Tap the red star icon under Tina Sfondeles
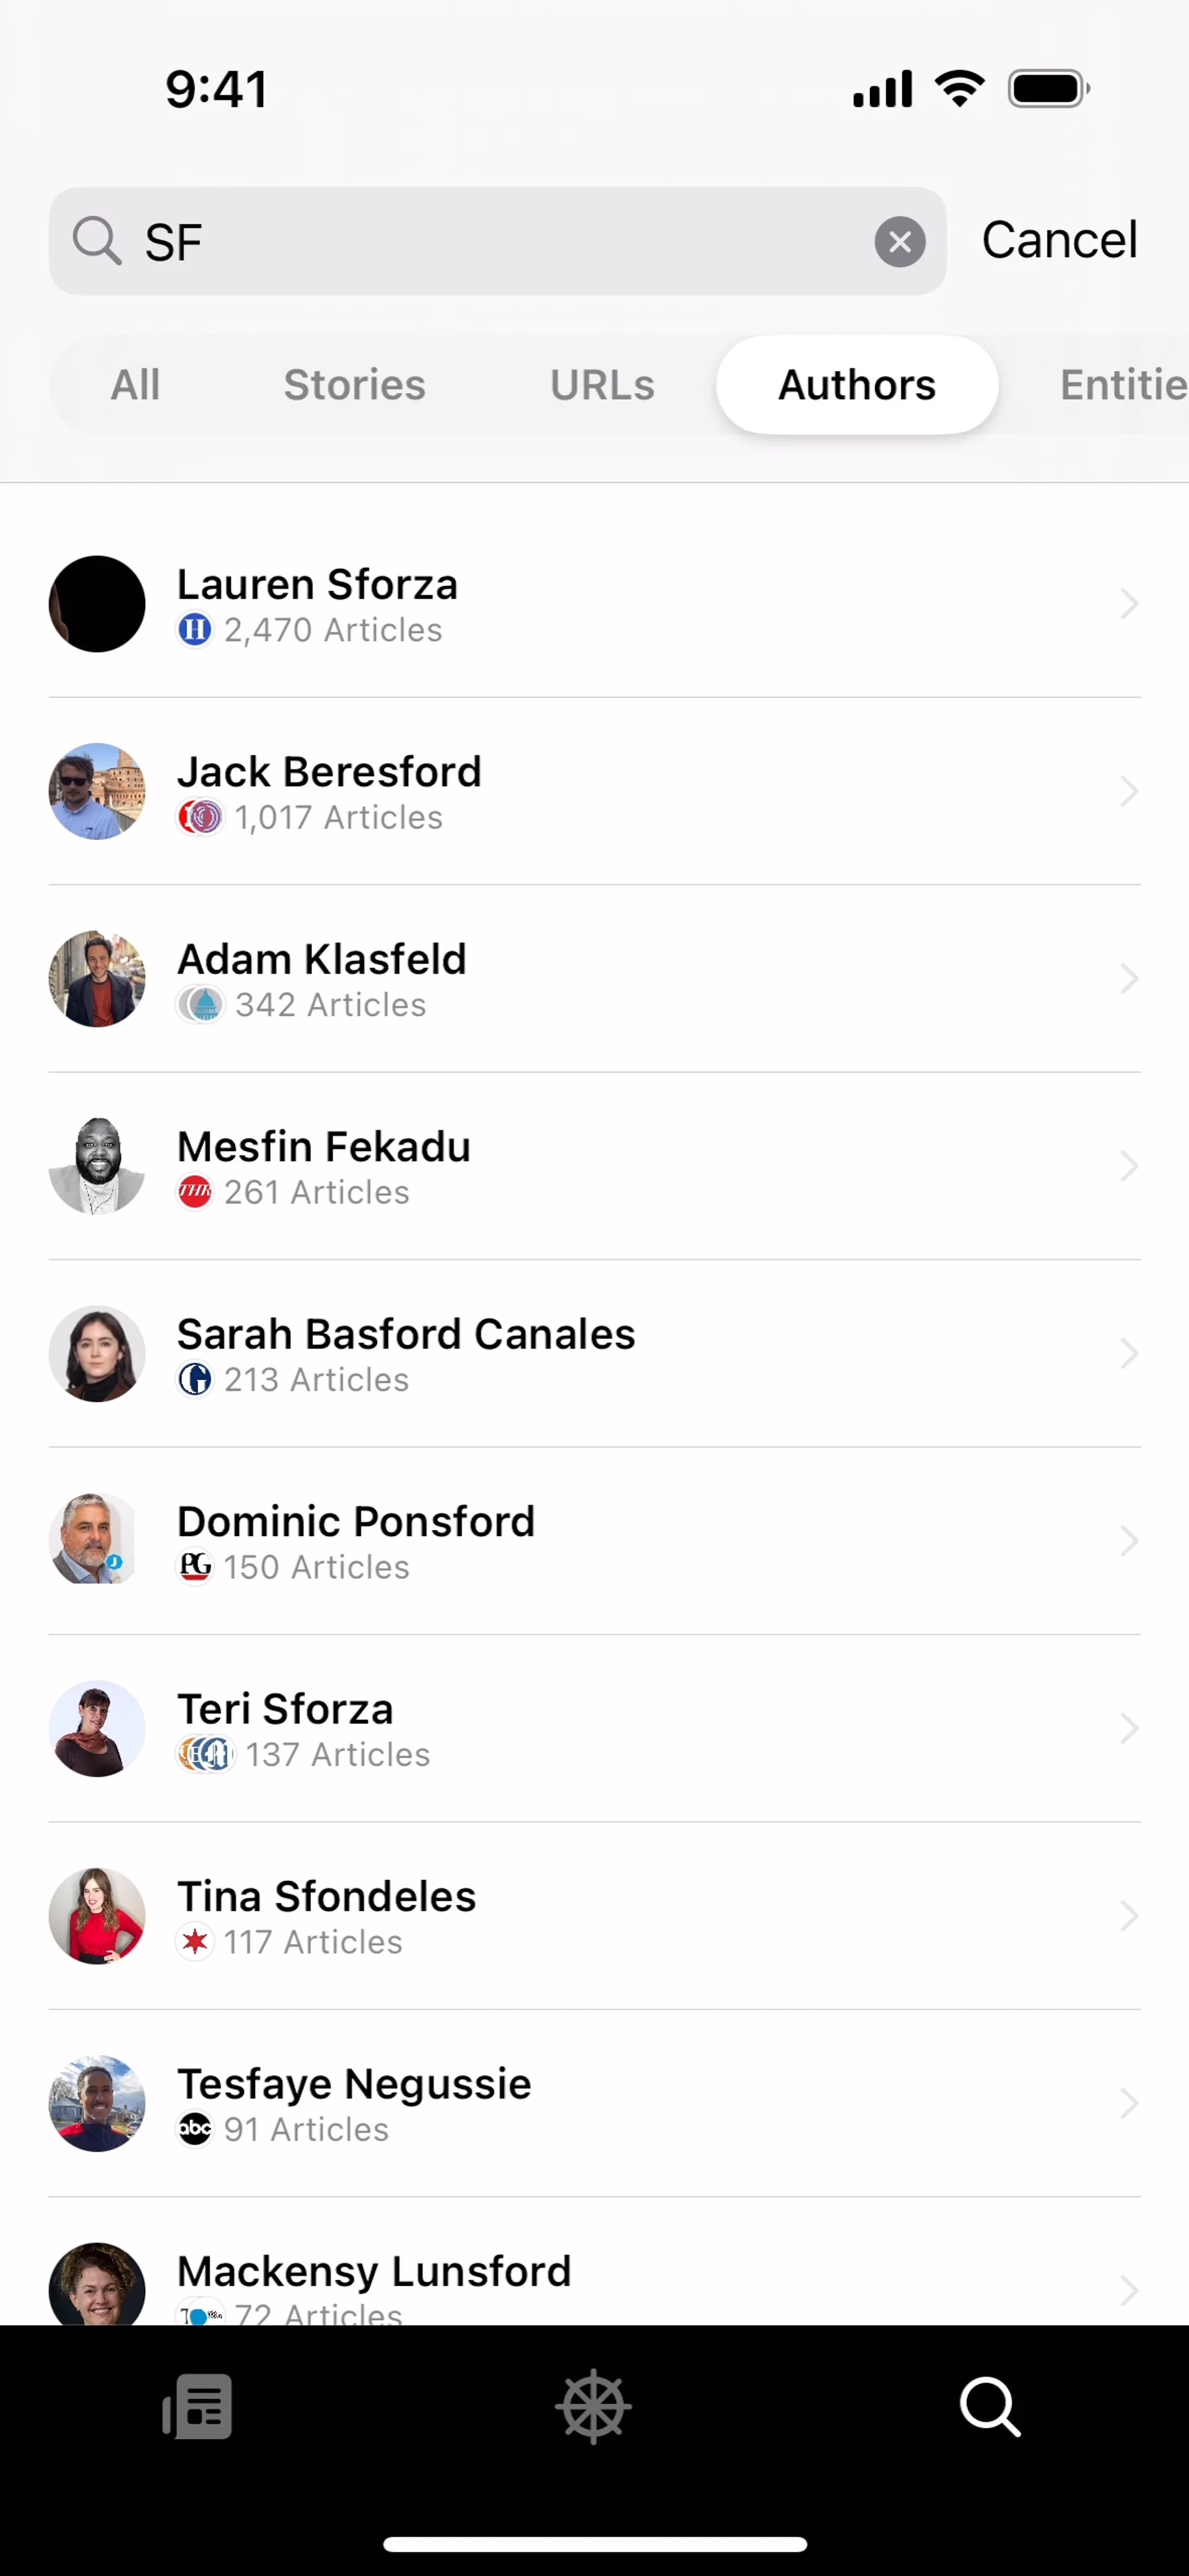The height and width of the screenshot is (2576, 1189). point(195,1942)
